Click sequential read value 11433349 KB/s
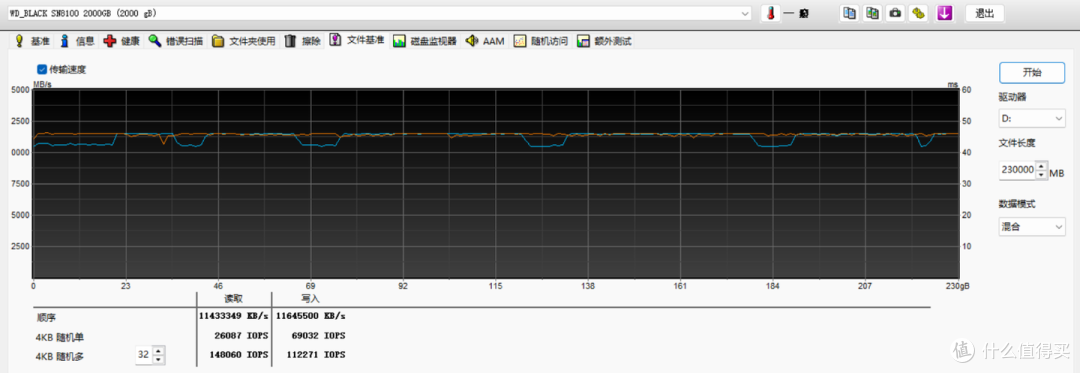This screenshot has width=1080, height=373. (x=233, y=317)
